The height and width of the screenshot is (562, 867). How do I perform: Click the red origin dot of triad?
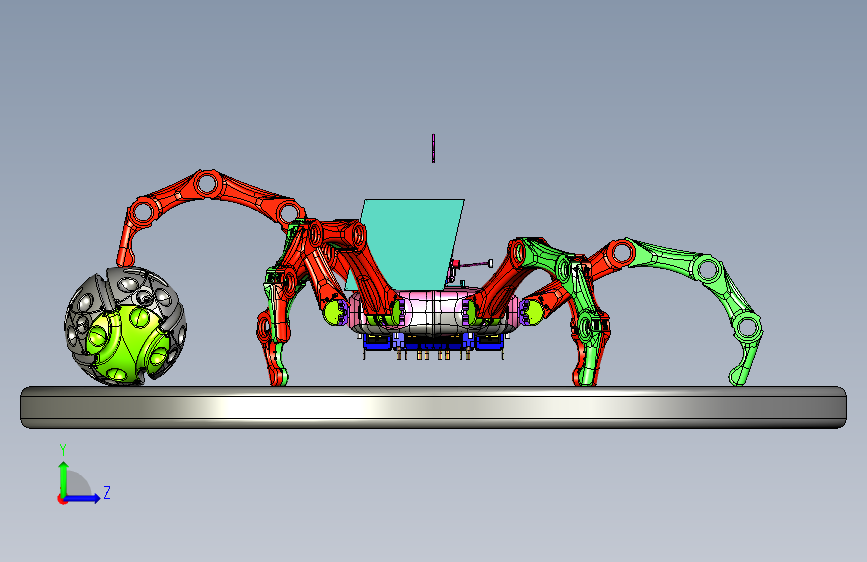(x=62, y=499)
